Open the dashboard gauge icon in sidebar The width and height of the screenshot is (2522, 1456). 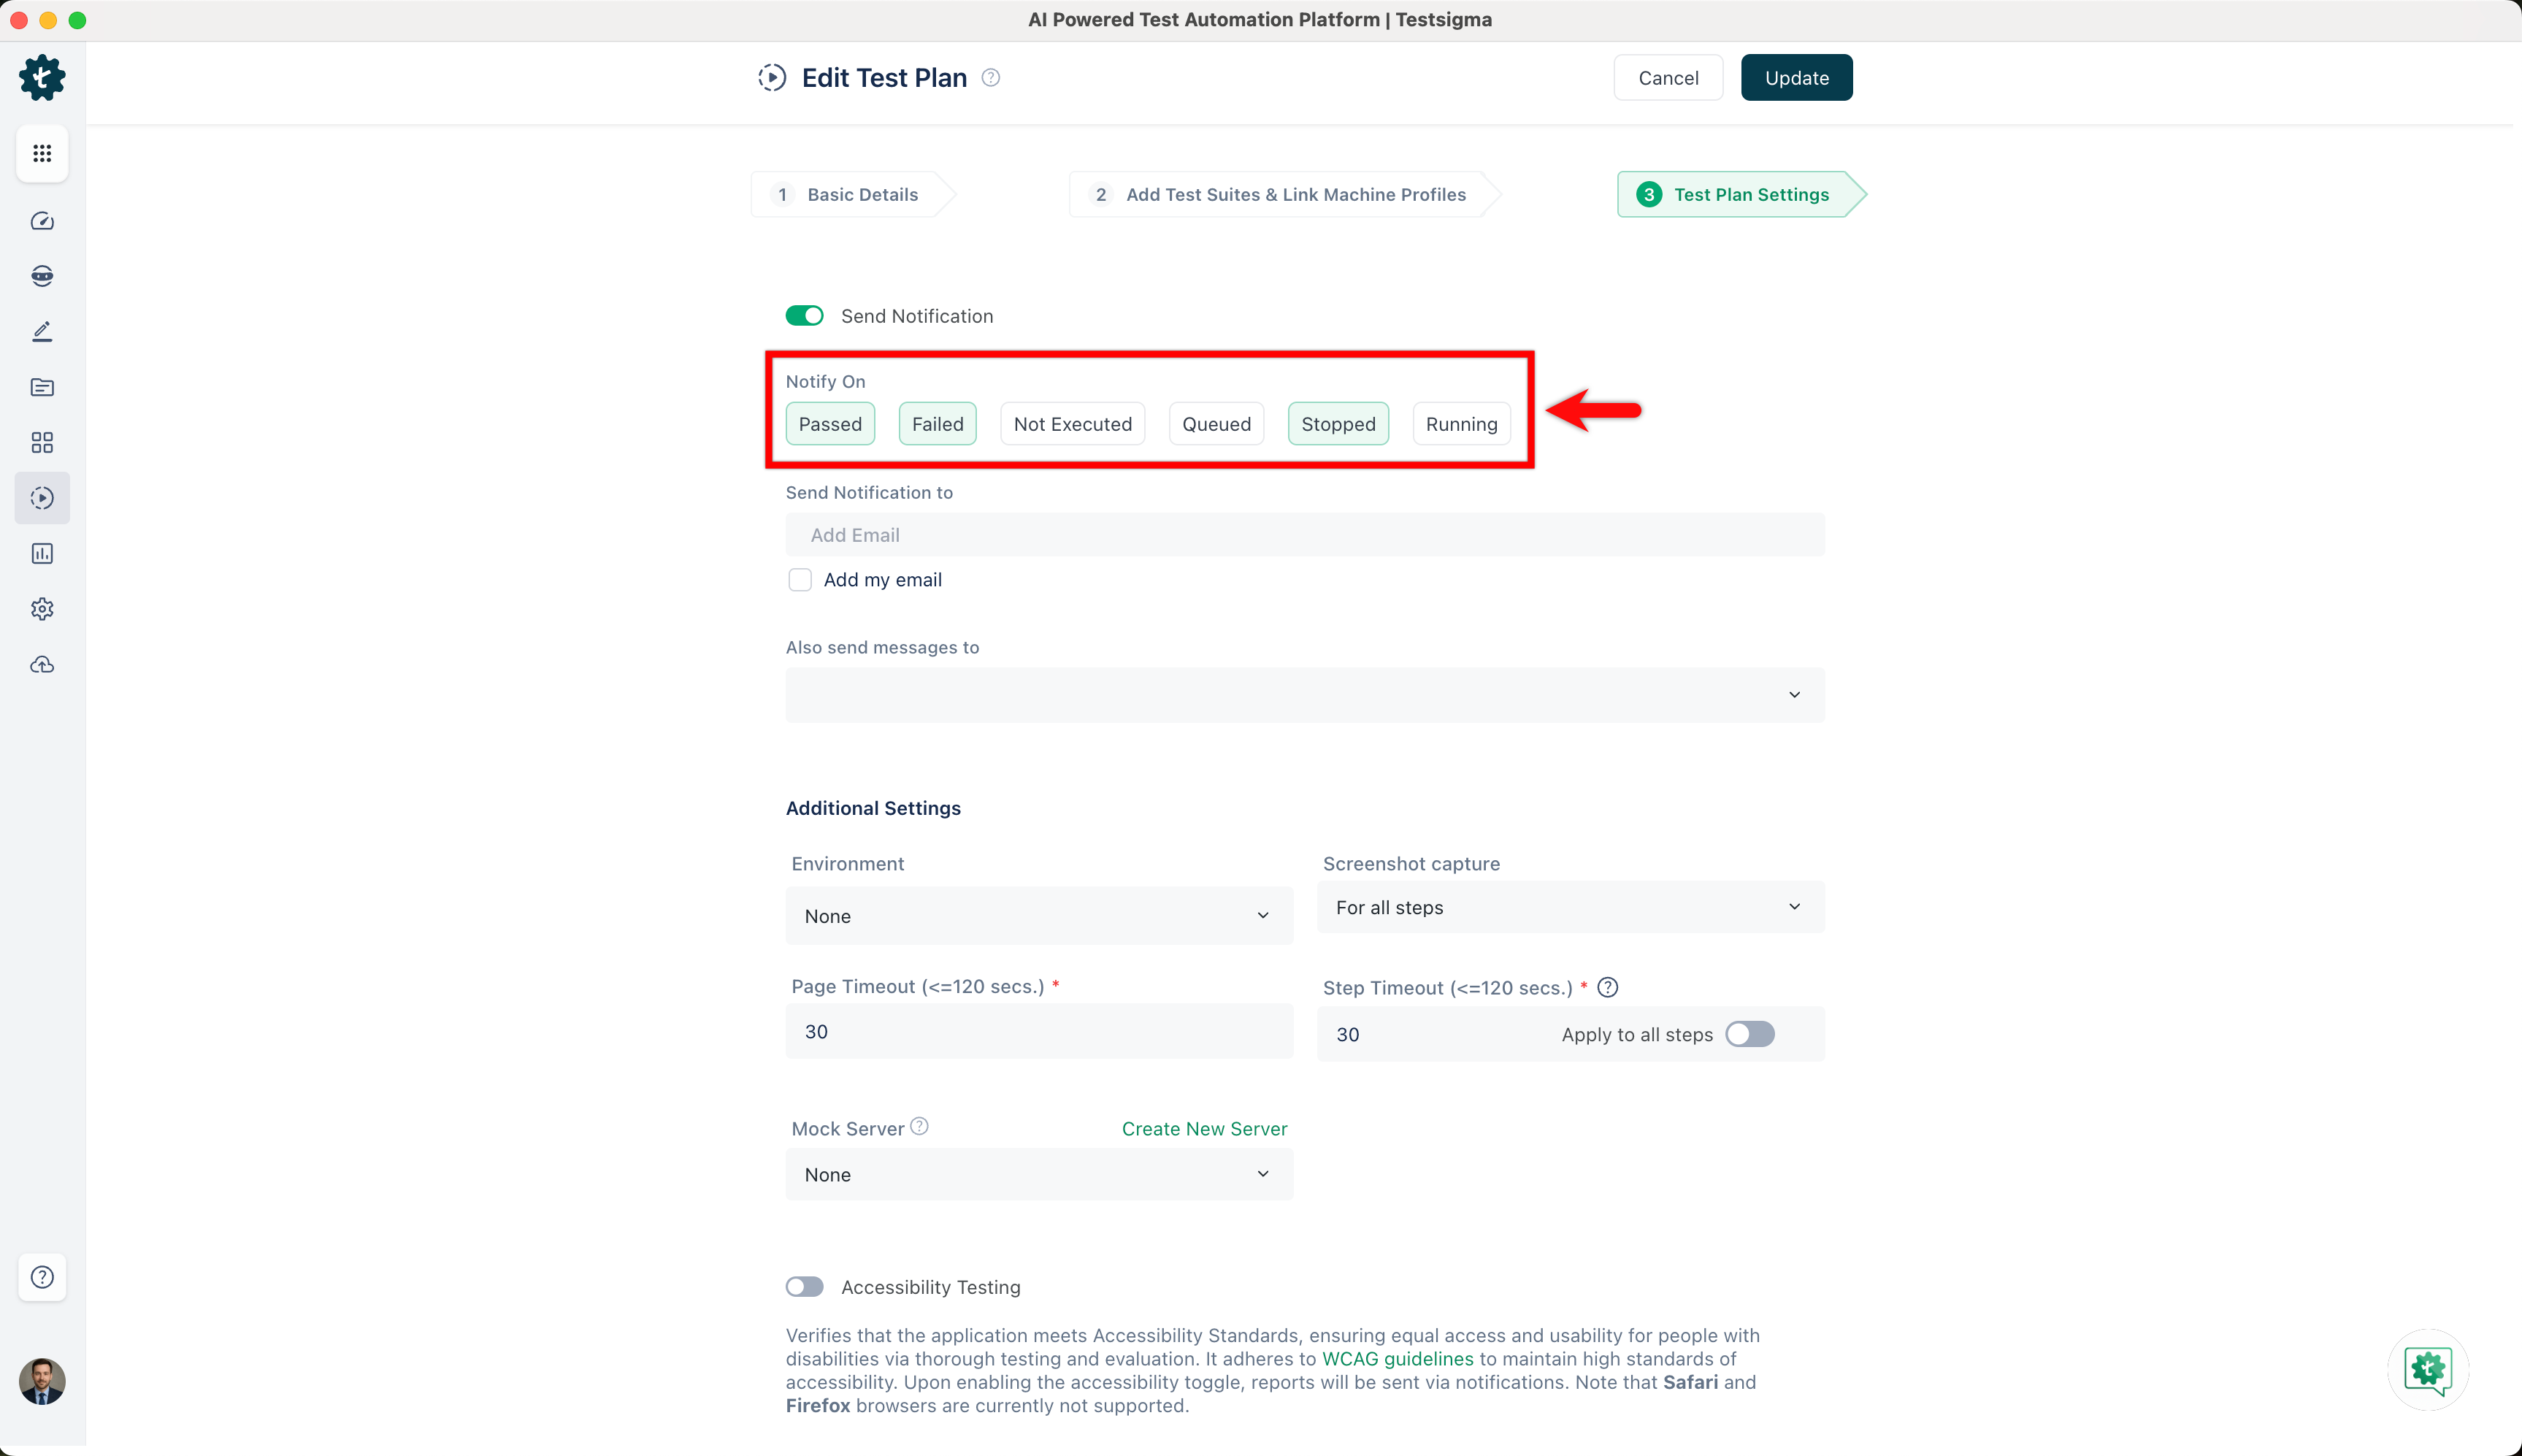point(42,221)
